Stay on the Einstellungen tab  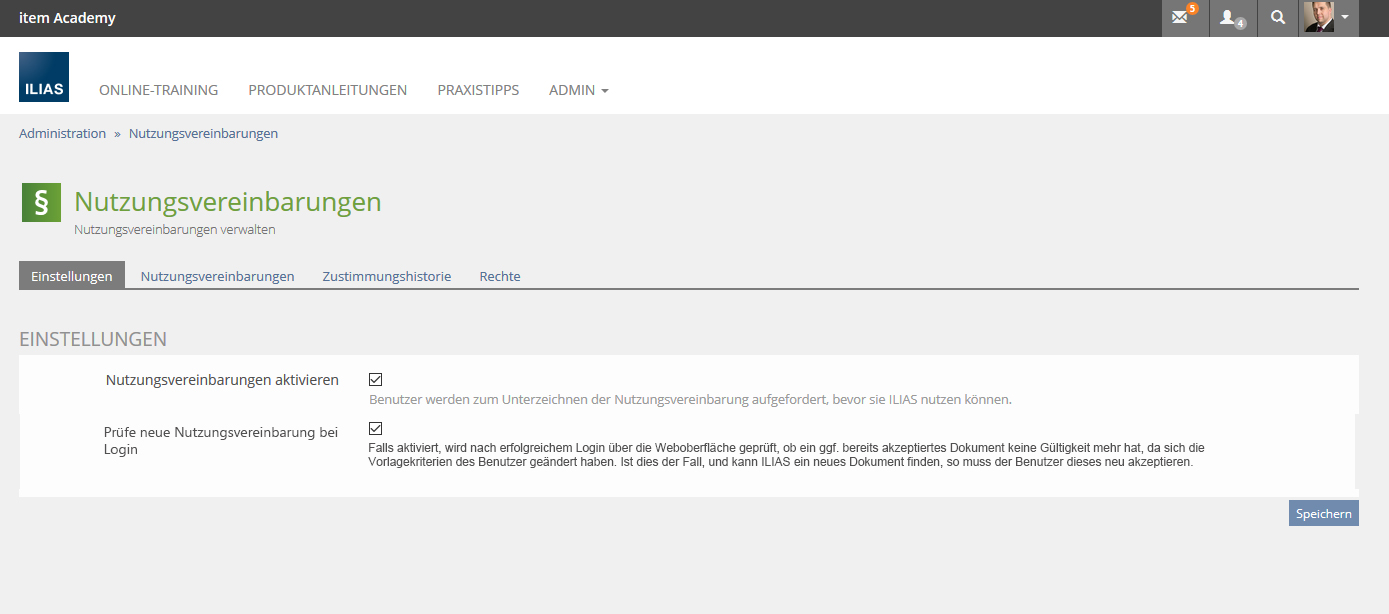pos(71,276)
